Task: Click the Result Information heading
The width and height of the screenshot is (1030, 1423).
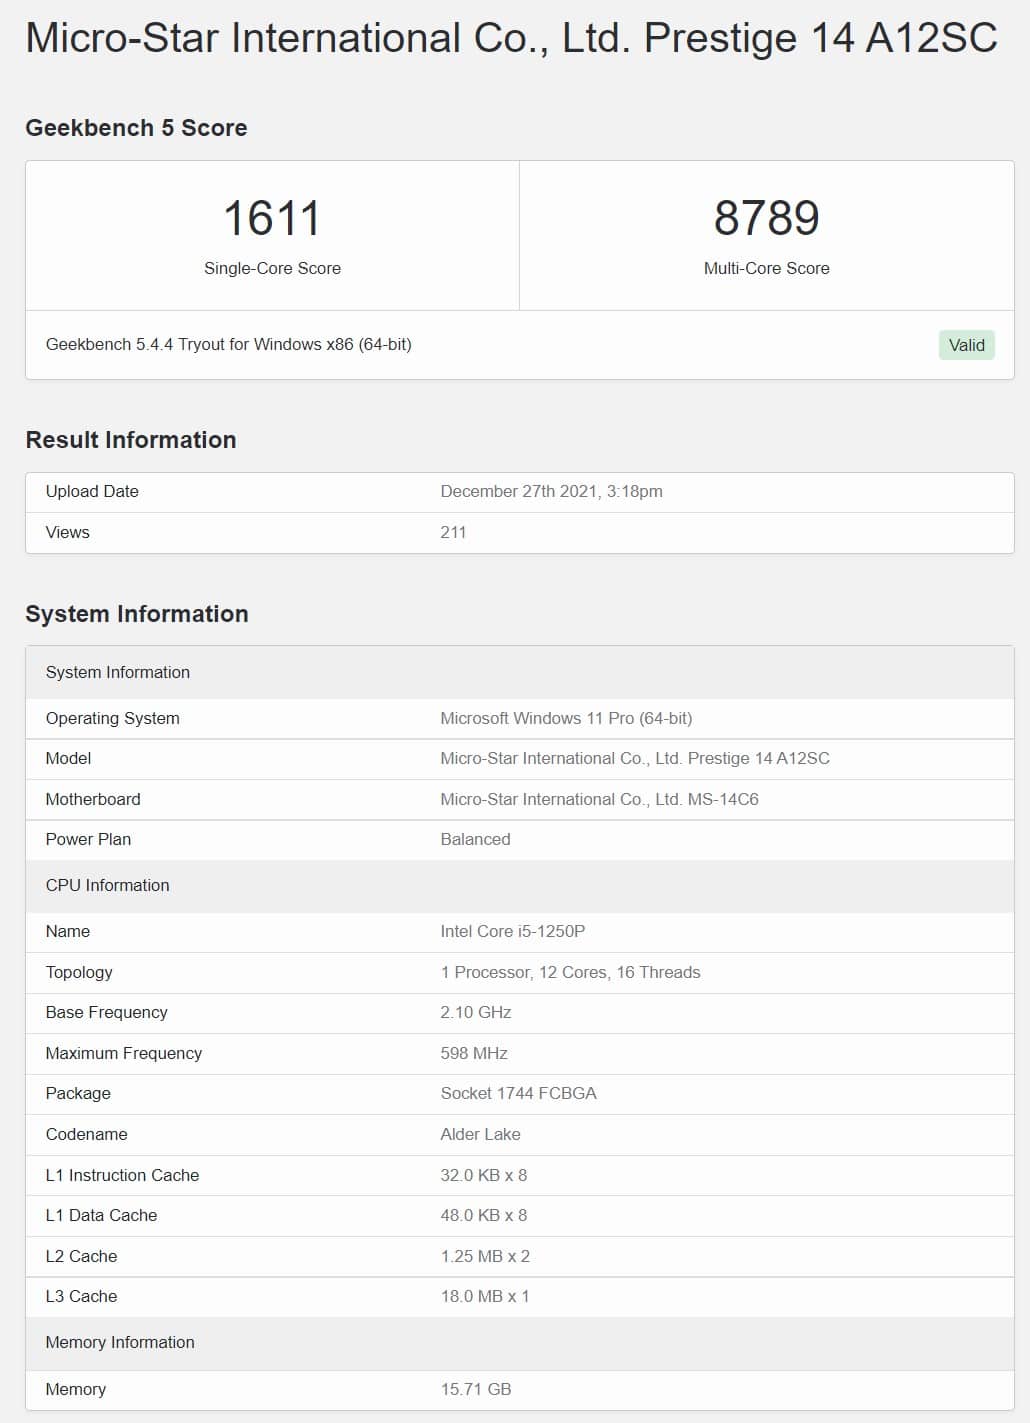Action: [x=131, y=440]
